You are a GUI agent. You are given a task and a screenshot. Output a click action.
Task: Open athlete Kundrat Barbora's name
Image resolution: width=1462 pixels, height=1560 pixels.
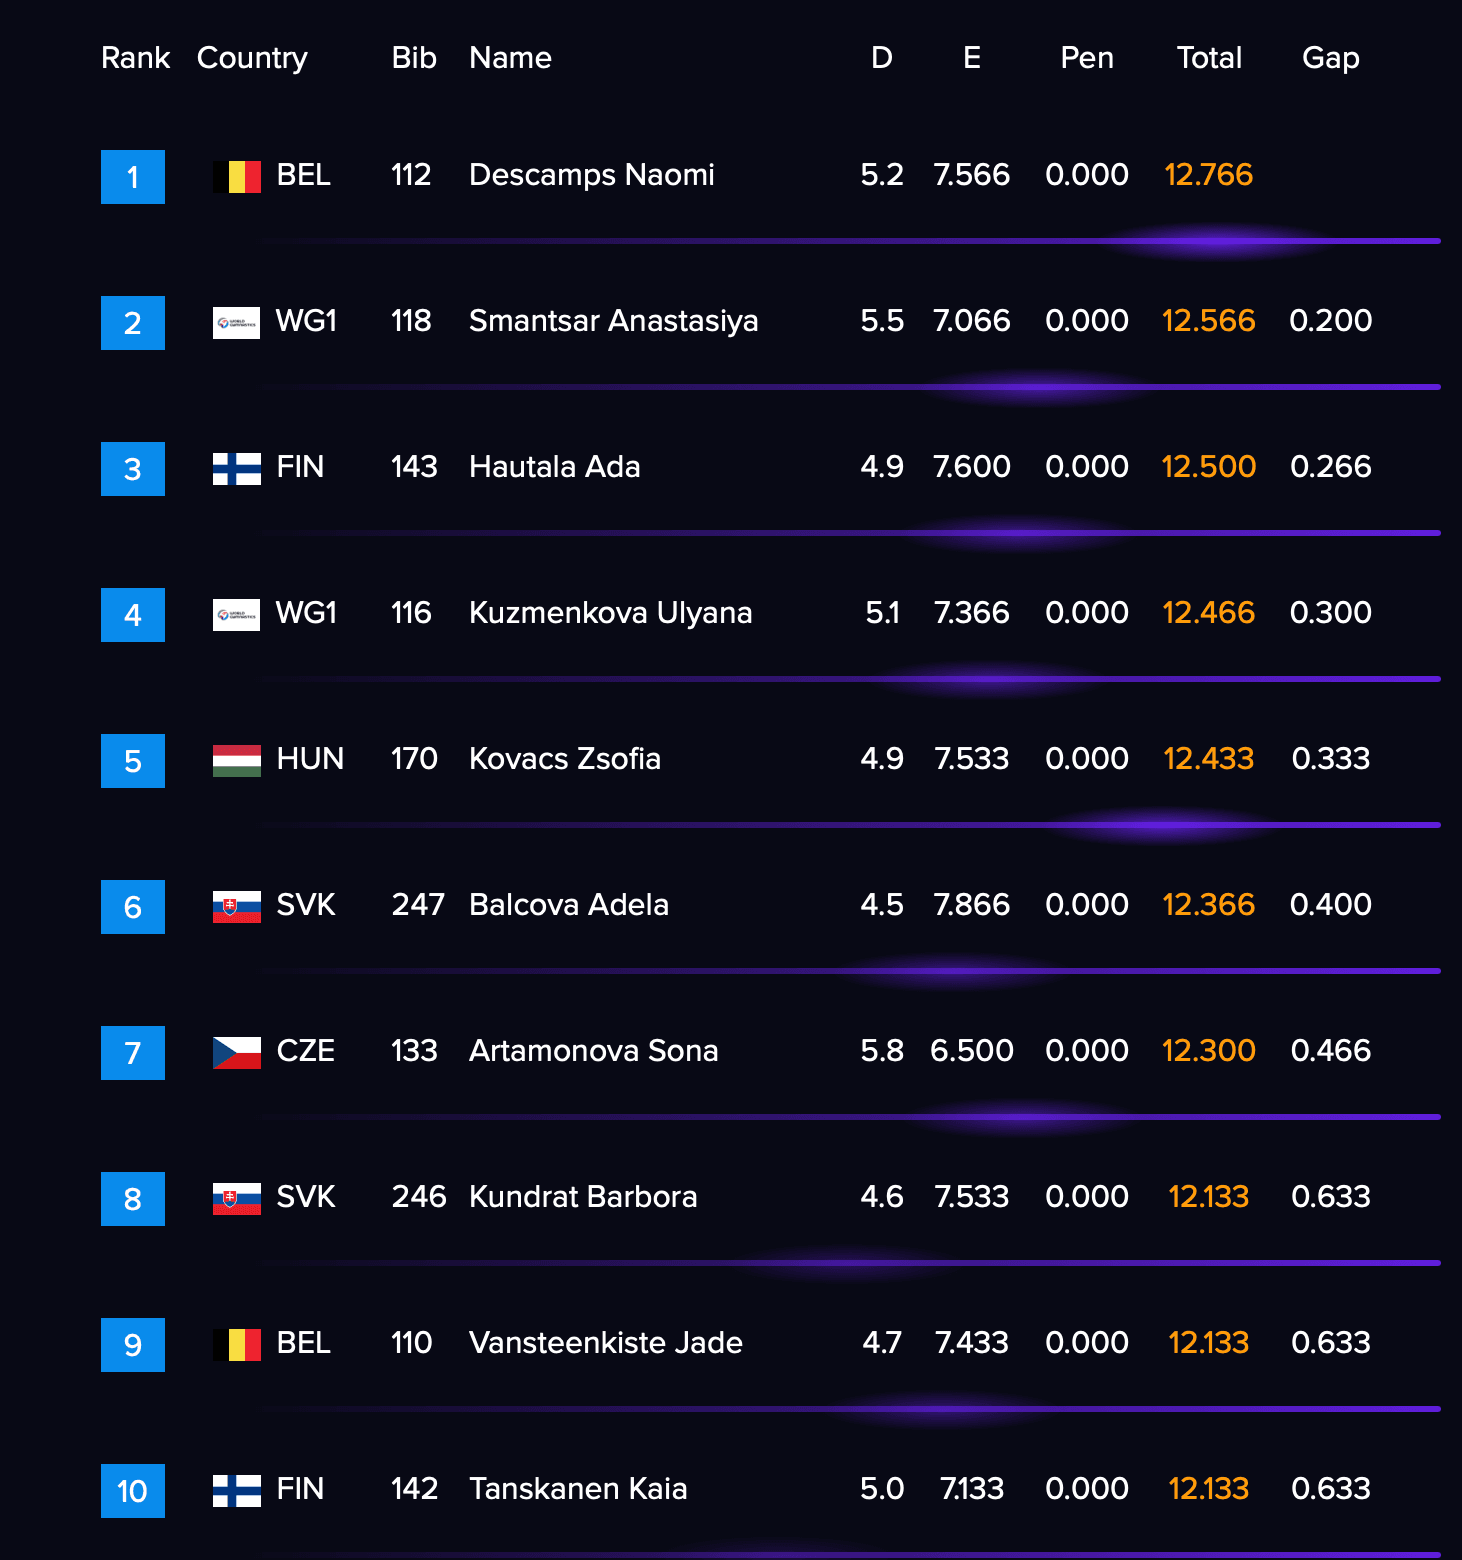click(583, 1197)
